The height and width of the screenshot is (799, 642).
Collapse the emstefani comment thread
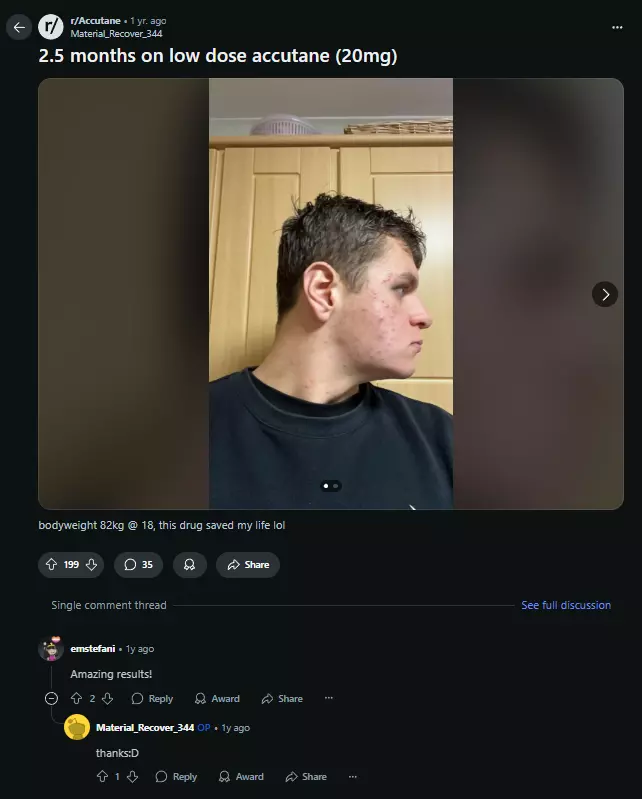tap(51, 699)
